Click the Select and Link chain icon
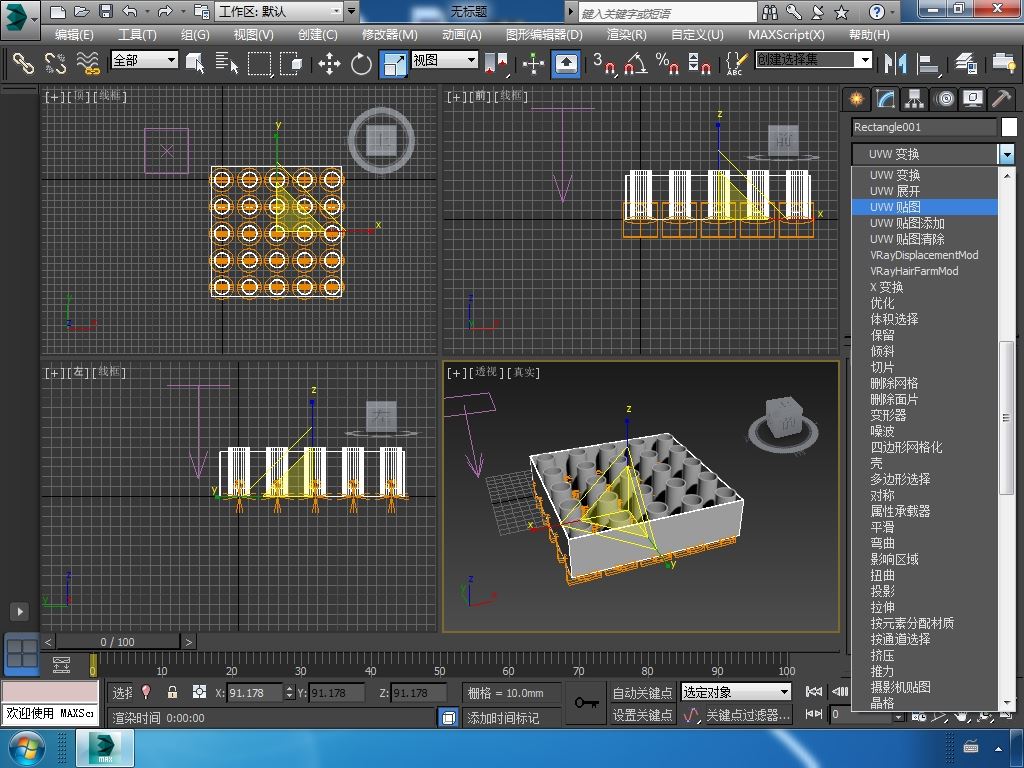The image size is (1024, 768). [x=22, y=63]
